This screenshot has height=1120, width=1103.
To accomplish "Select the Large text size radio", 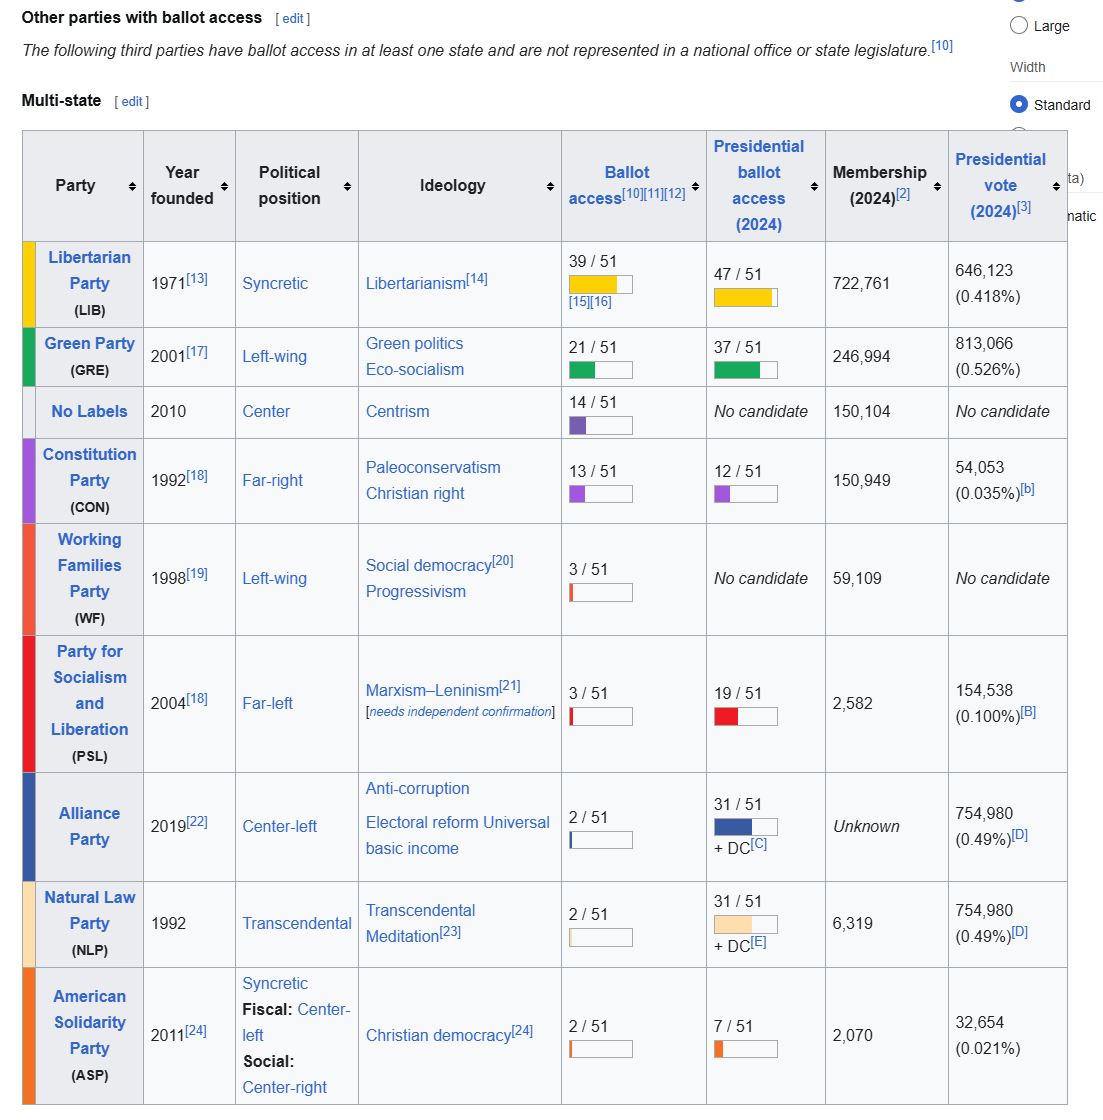I will click(x=1019, y=26).
